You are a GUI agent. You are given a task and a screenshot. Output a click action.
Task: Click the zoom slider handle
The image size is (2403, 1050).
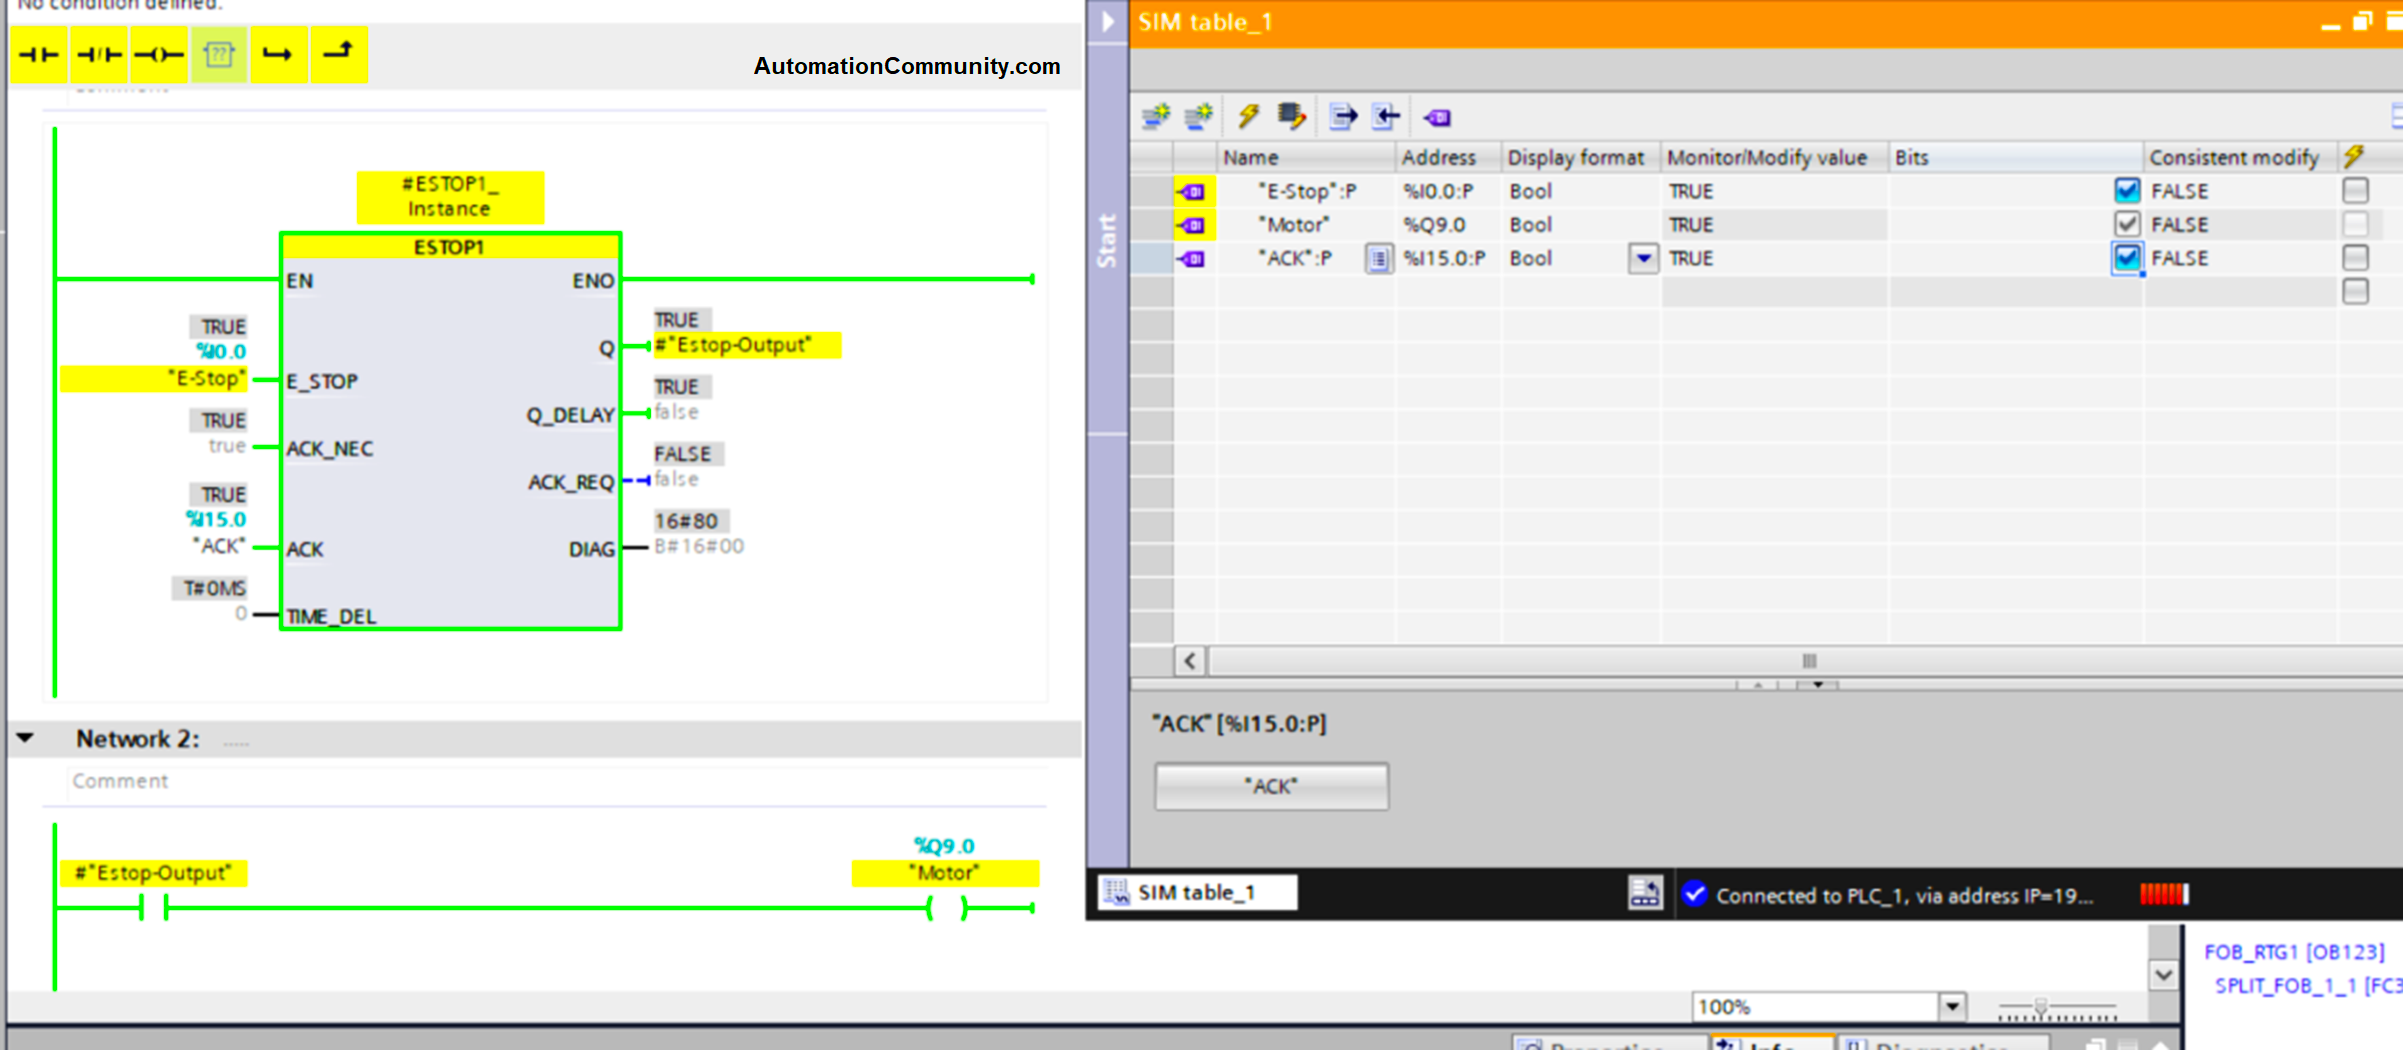[2041, 1007]
